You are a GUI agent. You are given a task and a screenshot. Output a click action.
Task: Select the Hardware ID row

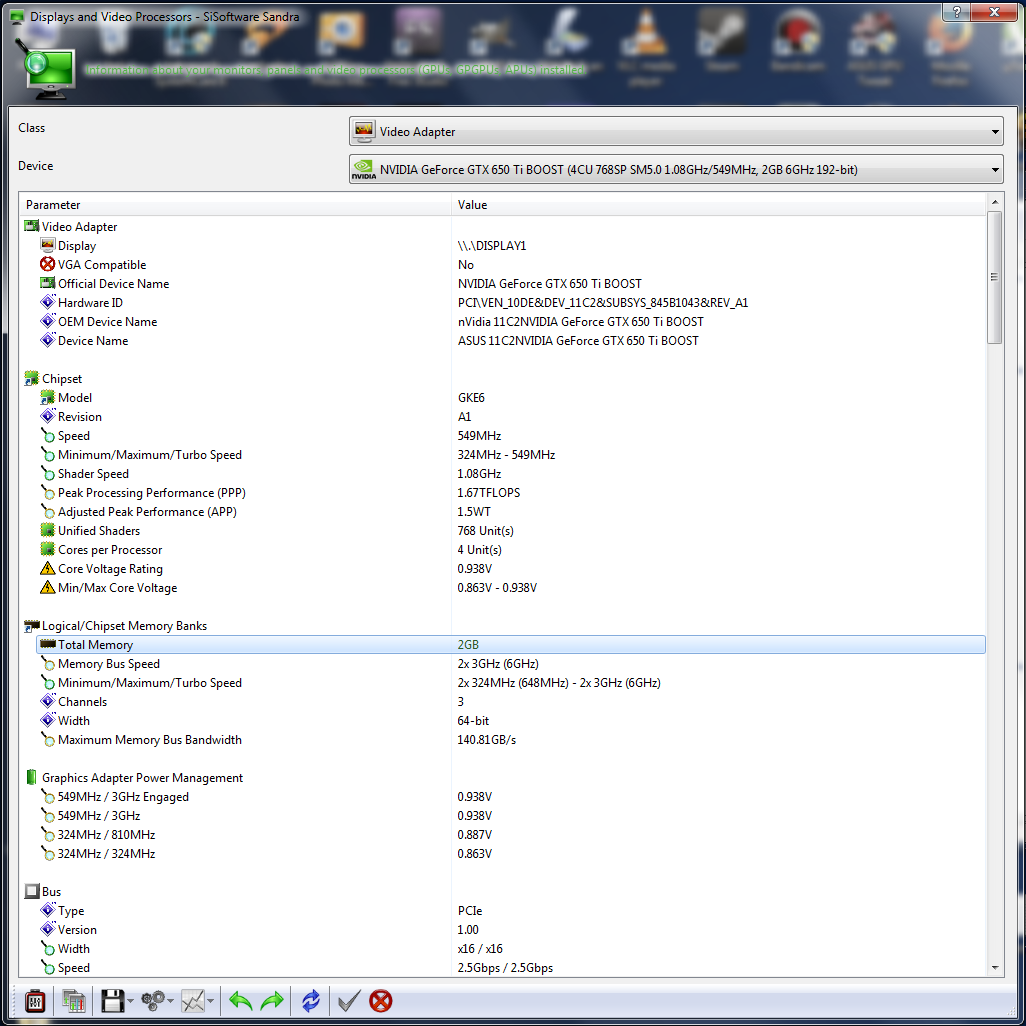(x=90, y=303)
